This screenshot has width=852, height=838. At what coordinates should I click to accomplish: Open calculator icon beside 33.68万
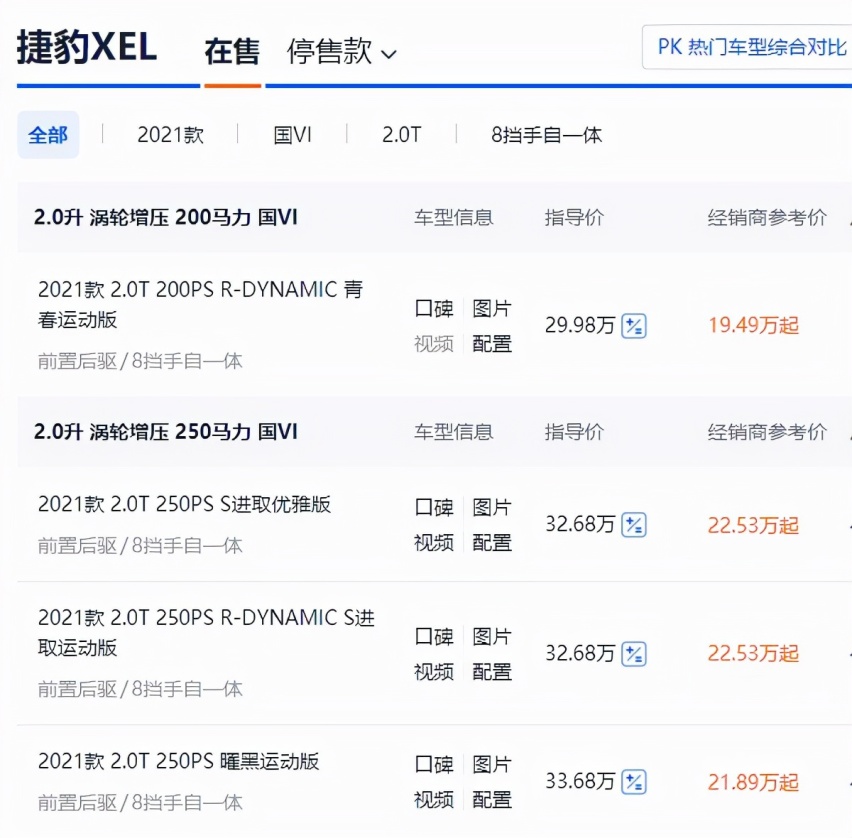pyautogui.click(x=634, y=782)
